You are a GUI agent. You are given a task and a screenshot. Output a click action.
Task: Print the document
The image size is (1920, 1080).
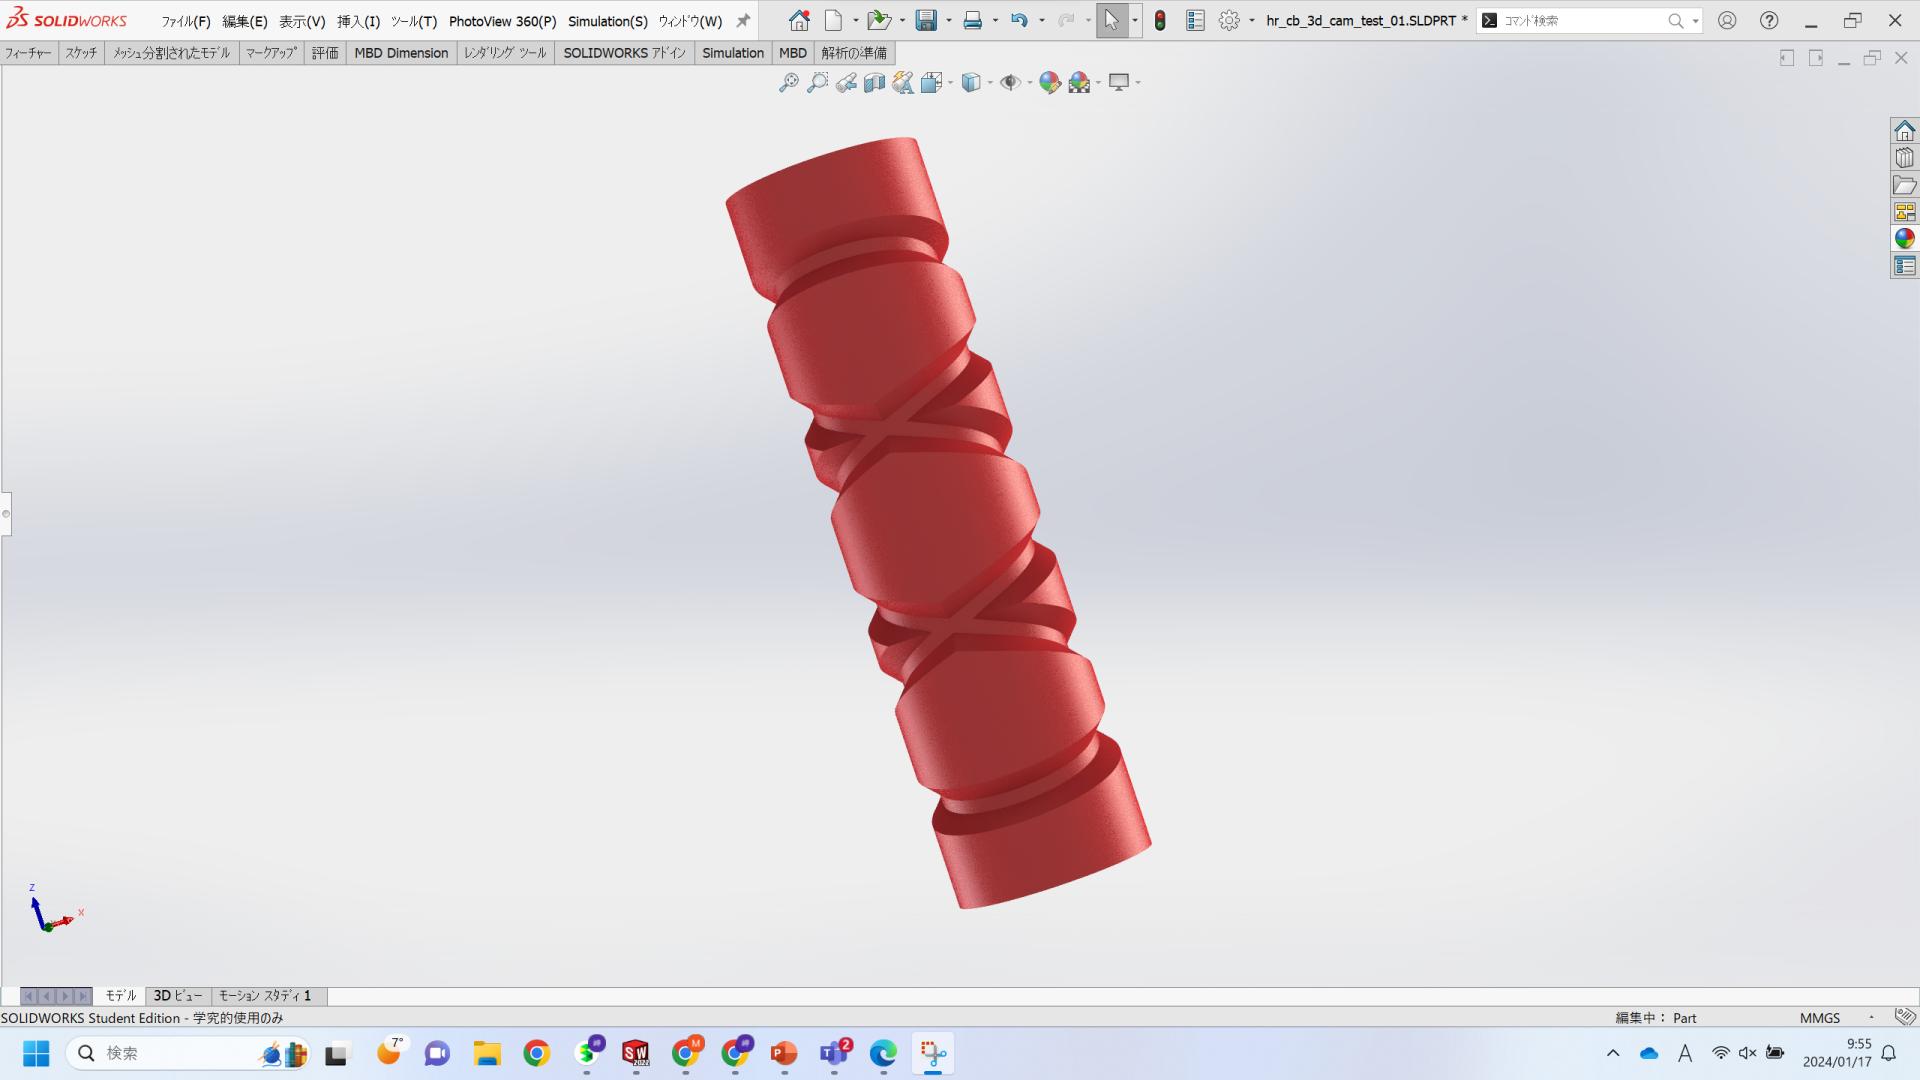click(x=972, y=20)
